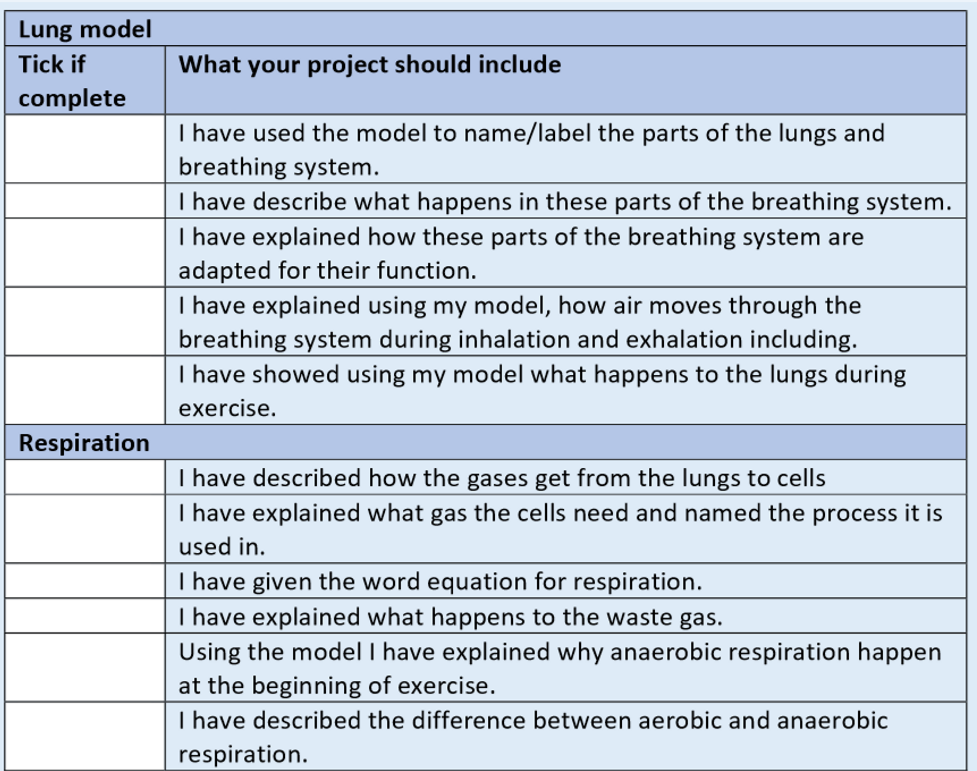The image size is (977, 771).
Task: Select the Respiration section heading
Action: point(485,443)
